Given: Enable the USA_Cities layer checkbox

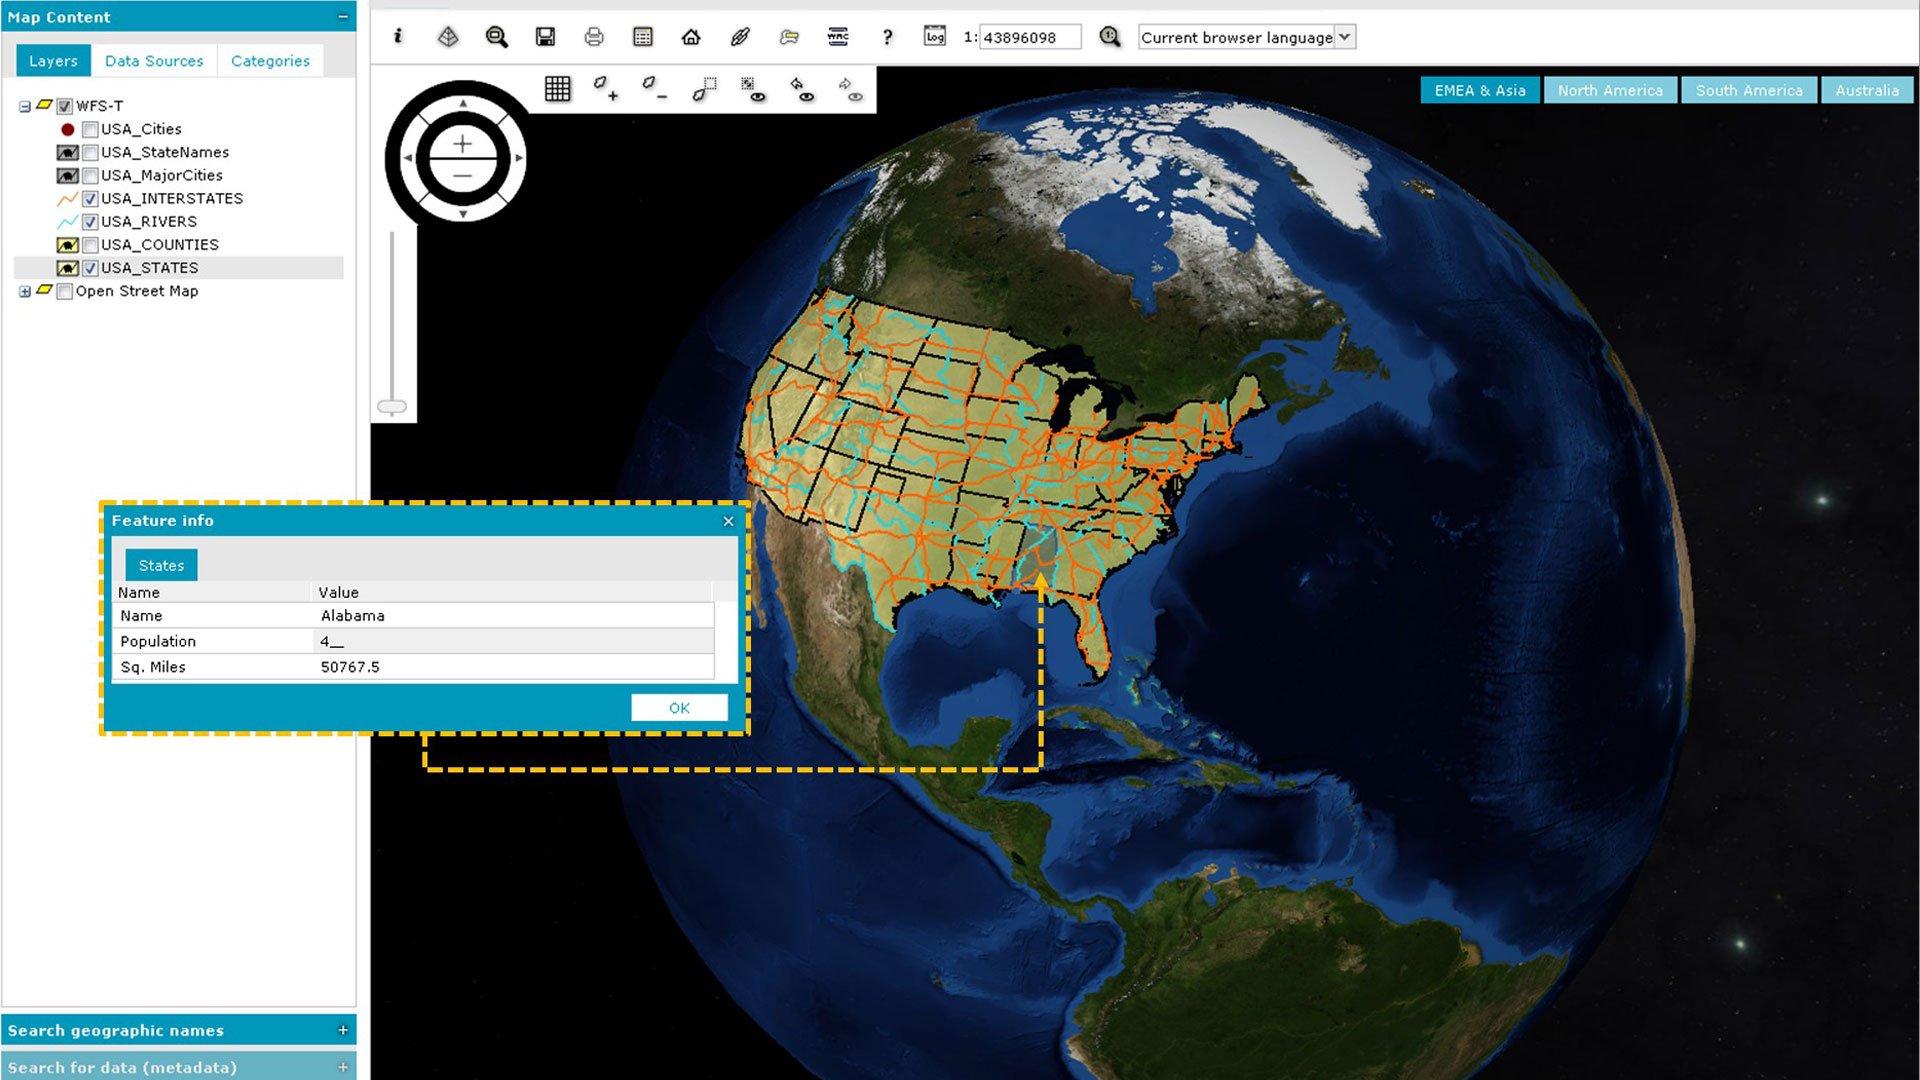Looking at the screenshot, I should (90, 129).
